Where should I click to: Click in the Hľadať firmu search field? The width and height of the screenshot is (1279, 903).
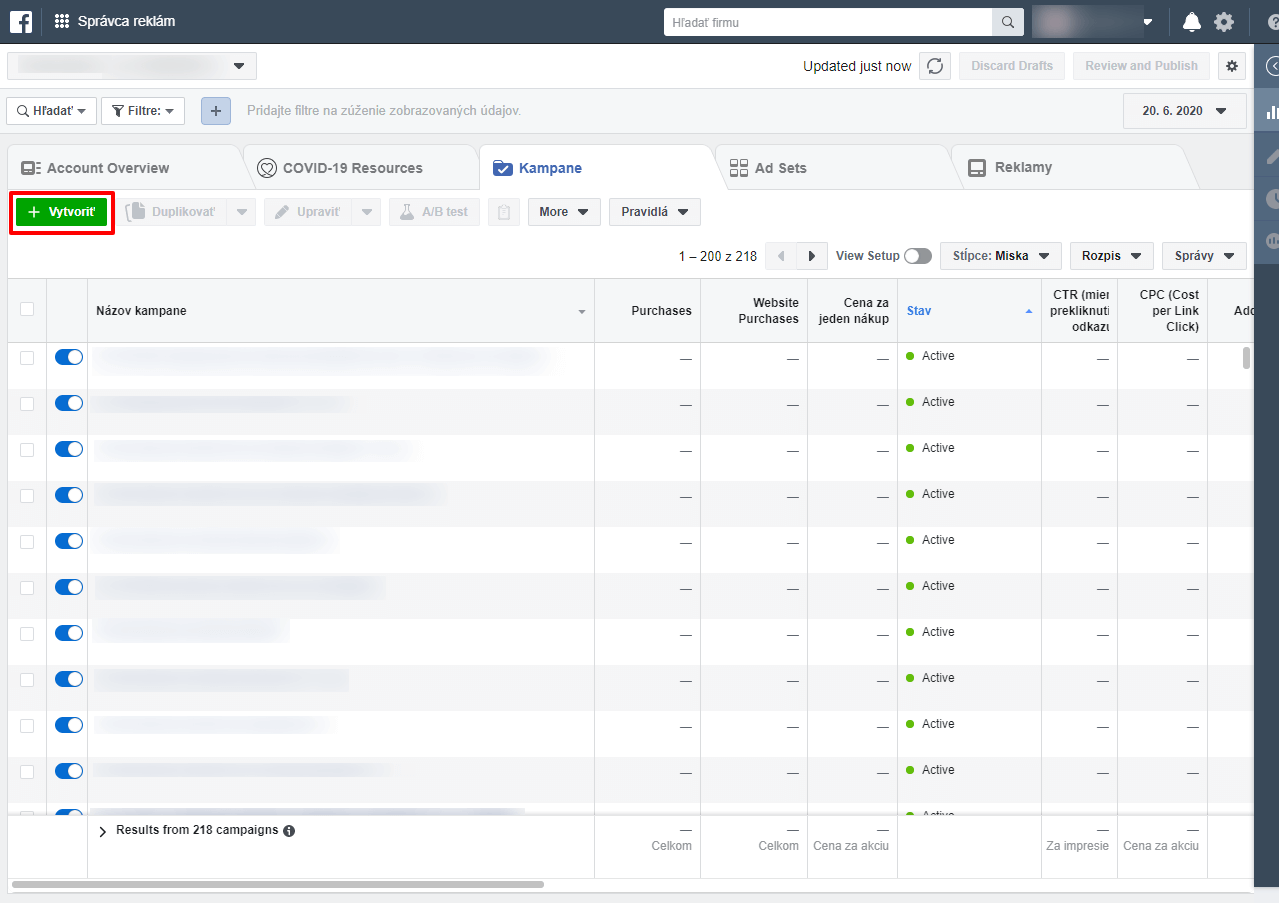tap(828, 22)
